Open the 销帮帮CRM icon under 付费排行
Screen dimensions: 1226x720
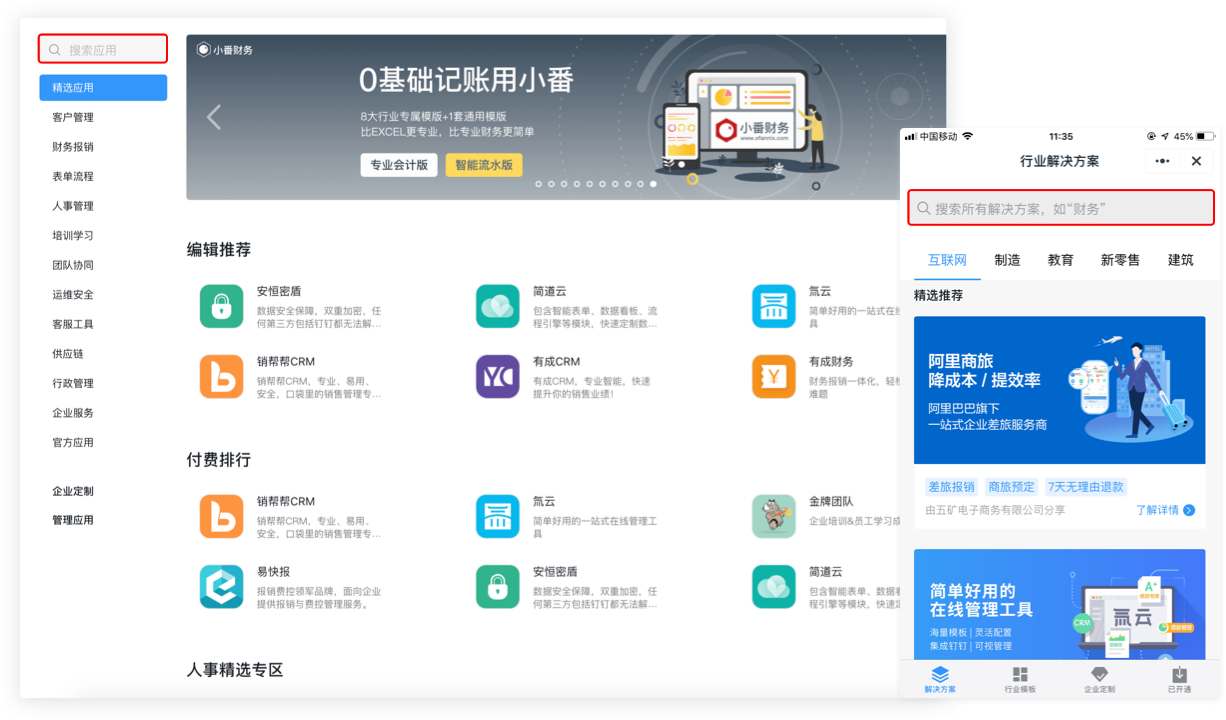click(221, 516)
